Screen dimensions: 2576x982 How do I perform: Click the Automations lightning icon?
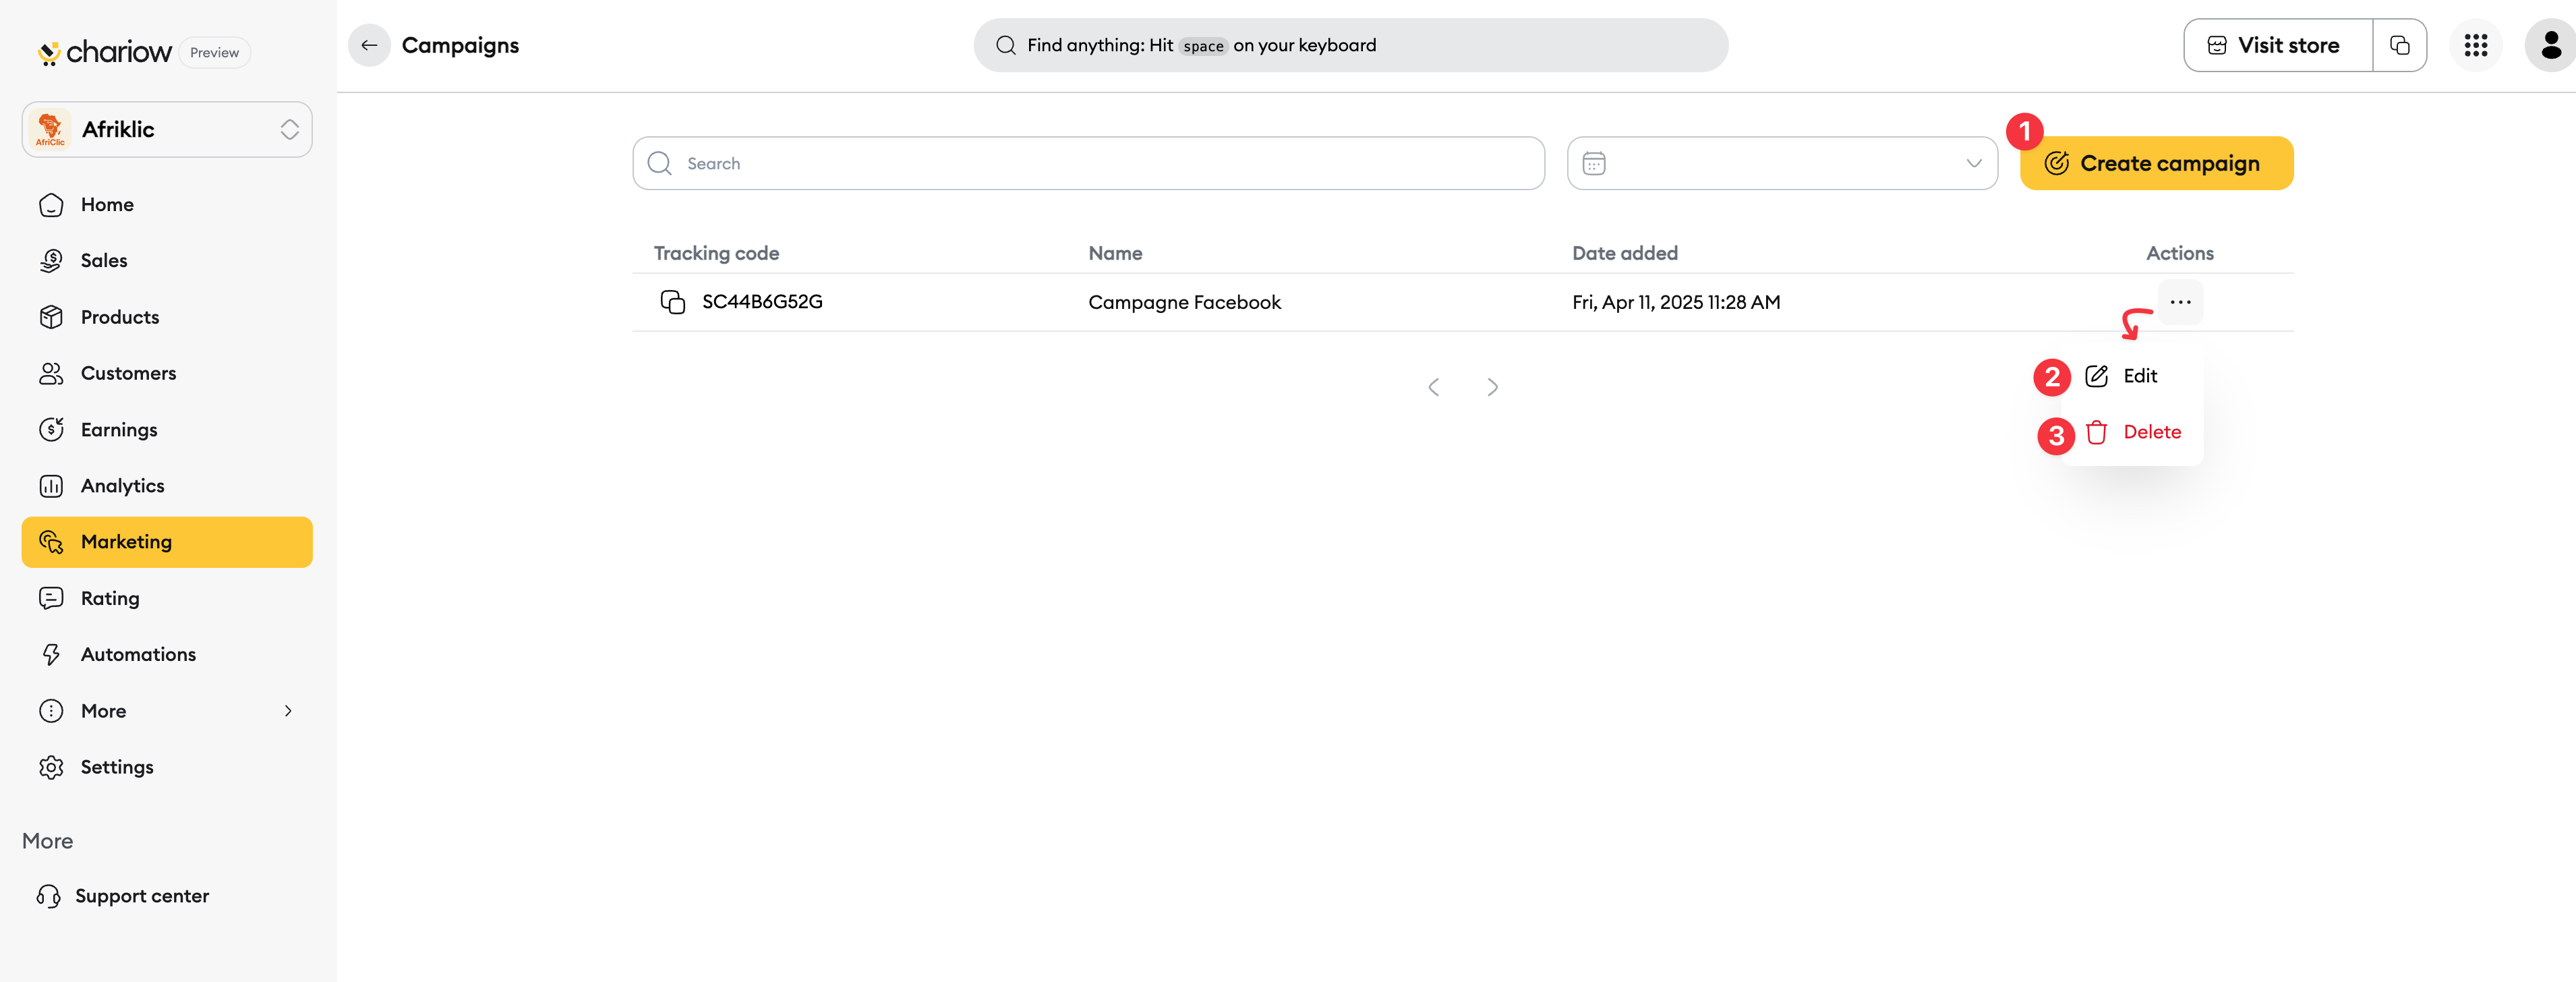tap(51, 655)
